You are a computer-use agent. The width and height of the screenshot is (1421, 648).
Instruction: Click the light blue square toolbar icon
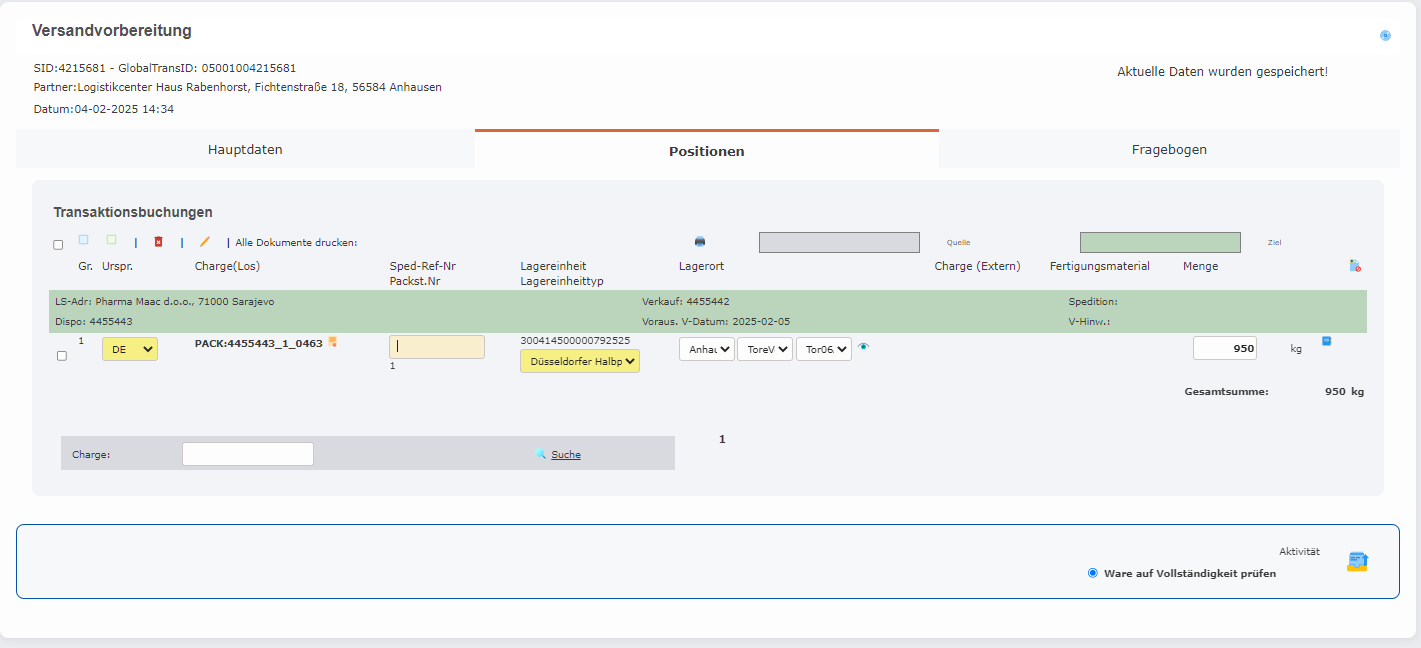[84, 240]
